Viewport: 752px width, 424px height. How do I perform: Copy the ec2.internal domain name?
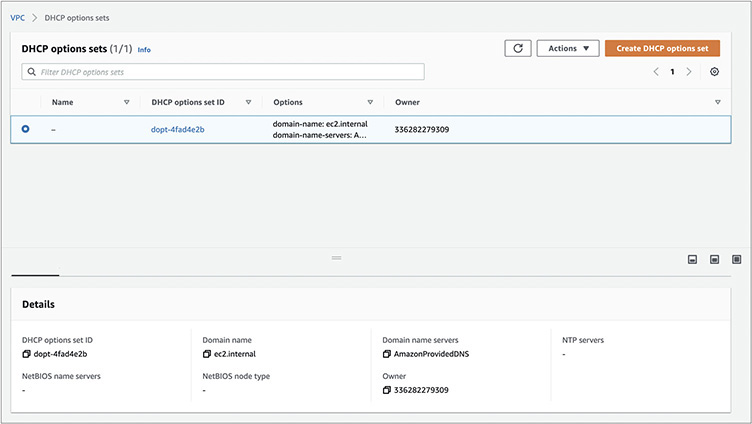pos(207,354)
